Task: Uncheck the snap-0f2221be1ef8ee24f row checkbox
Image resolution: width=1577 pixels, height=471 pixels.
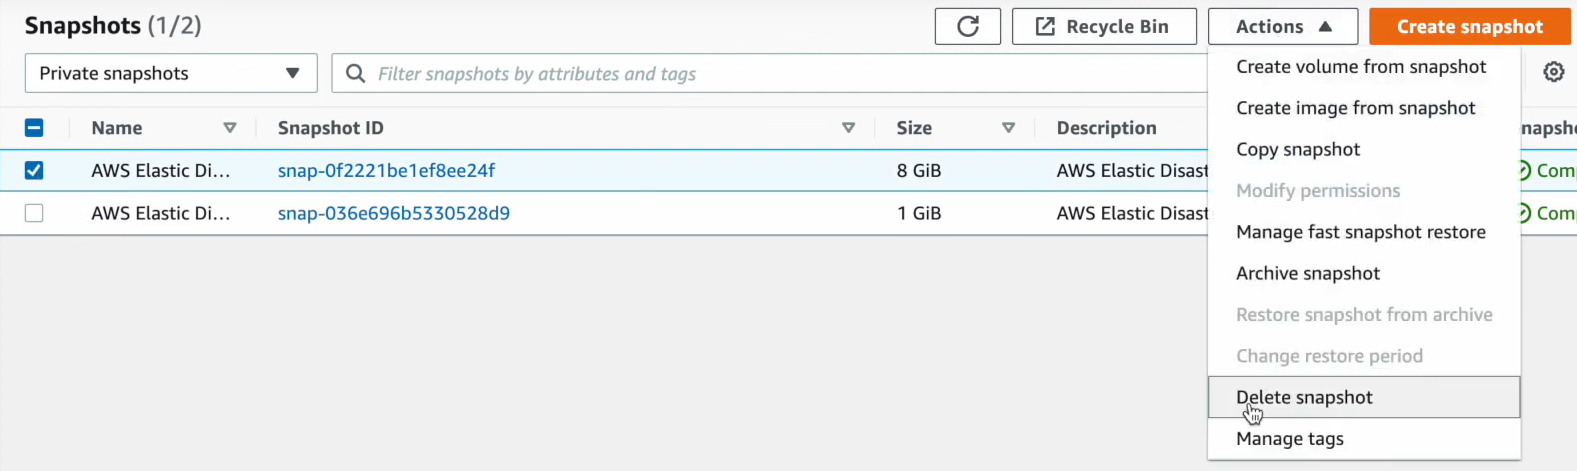Action: click(x=34, y=170)
